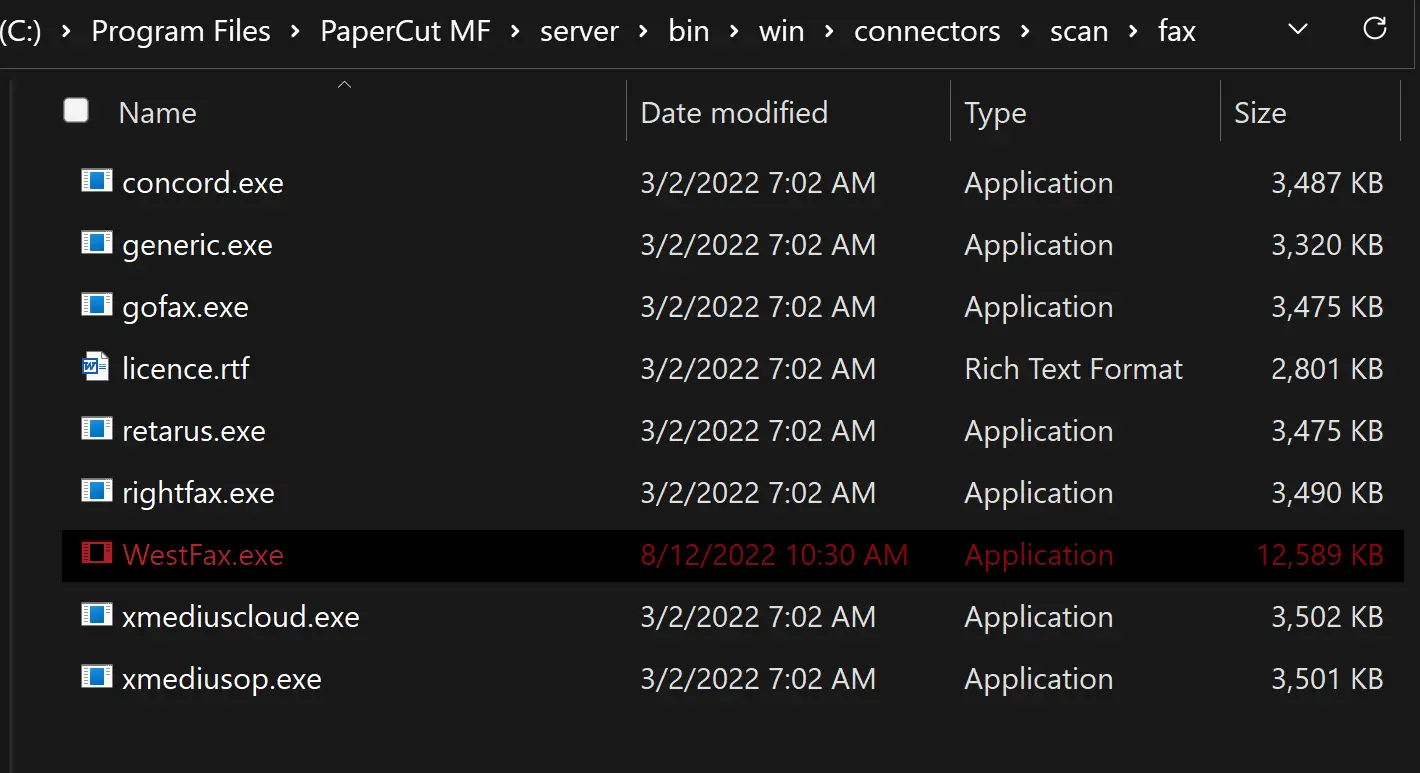Click the licence.rtf document icon

coord(96,368)
